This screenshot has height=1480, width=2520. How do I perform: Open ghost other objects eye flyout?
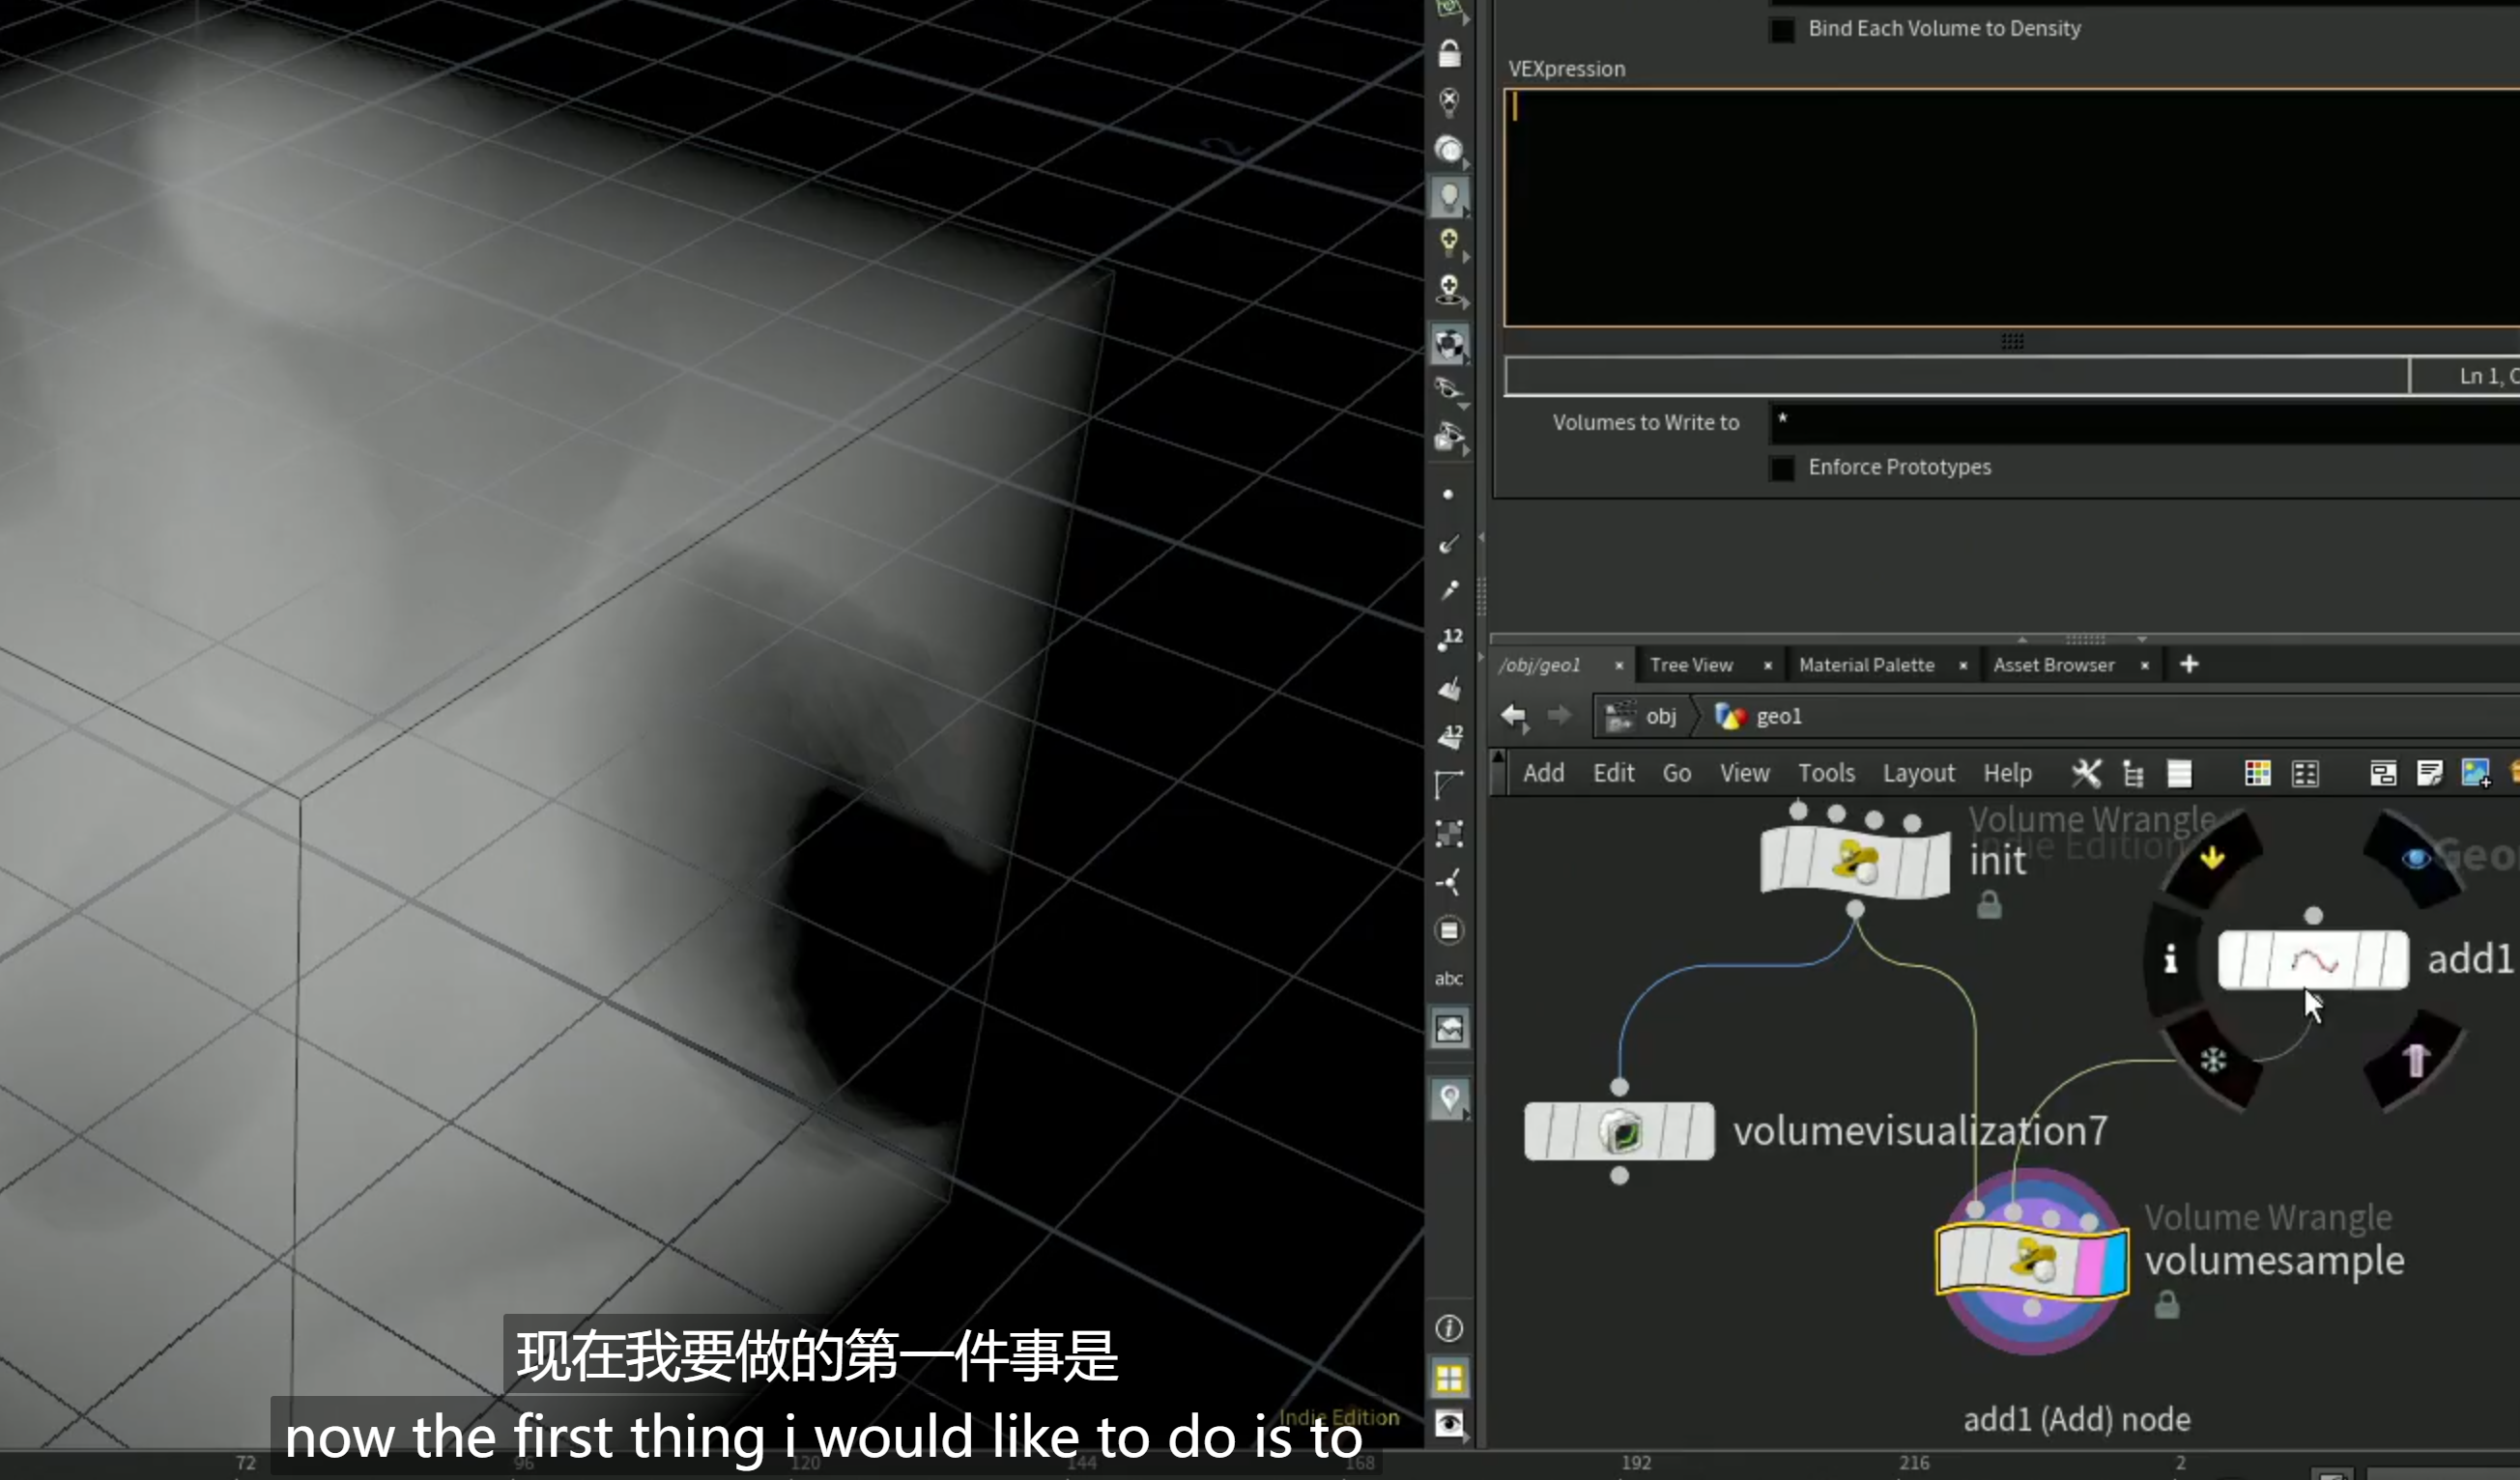click(1449, 390)
